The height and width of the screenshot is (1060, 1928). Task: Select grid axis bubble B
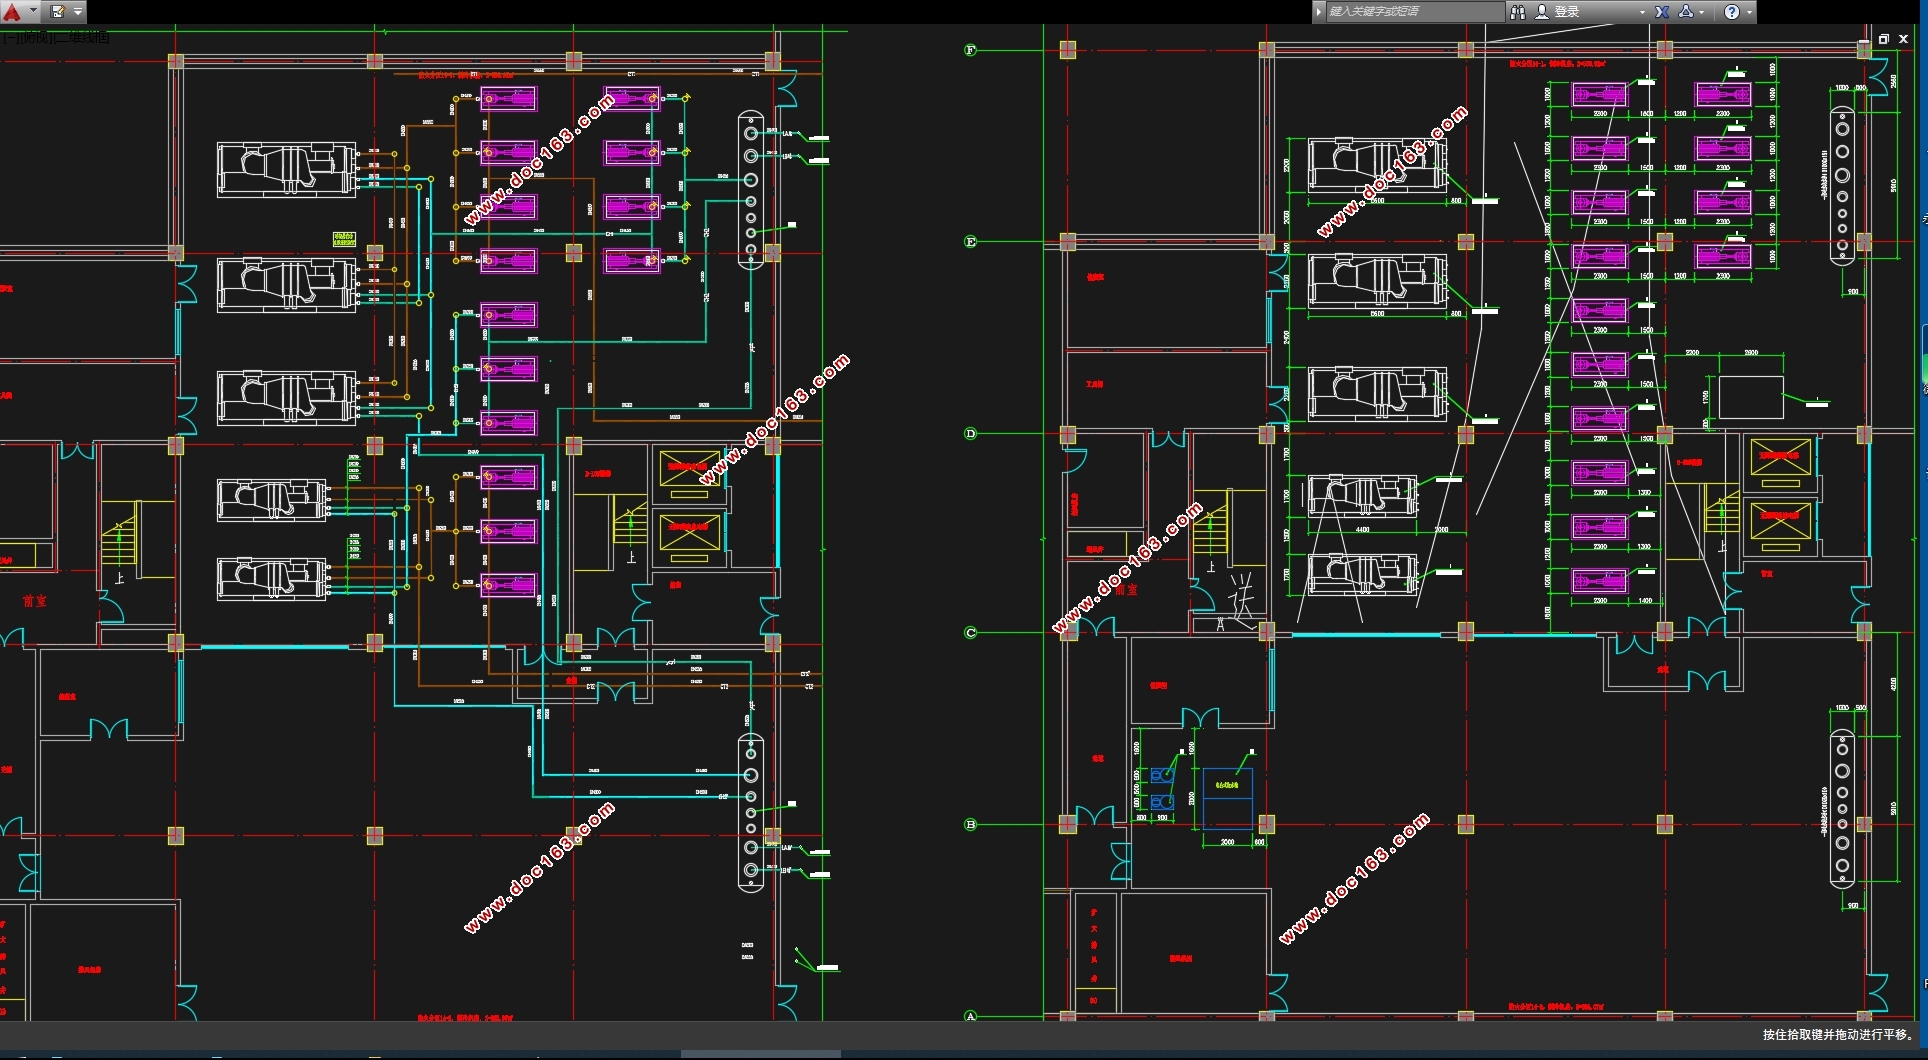pos(970,825)
